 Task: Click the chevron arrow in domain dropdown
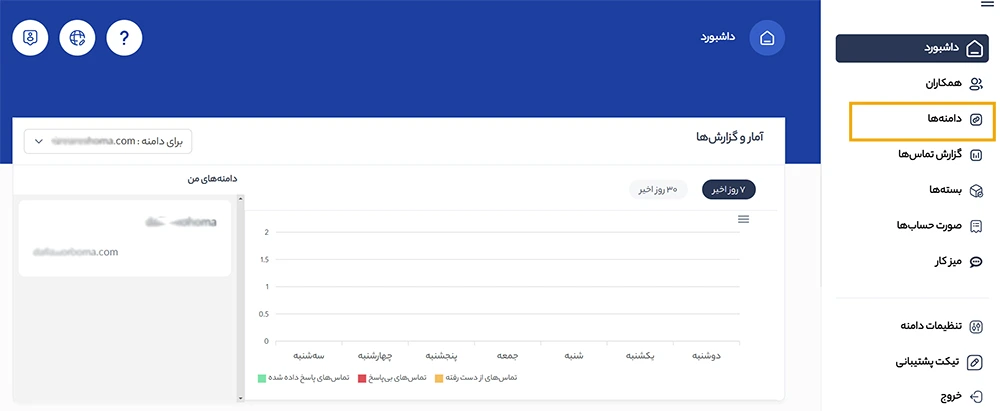pos(39,142)
